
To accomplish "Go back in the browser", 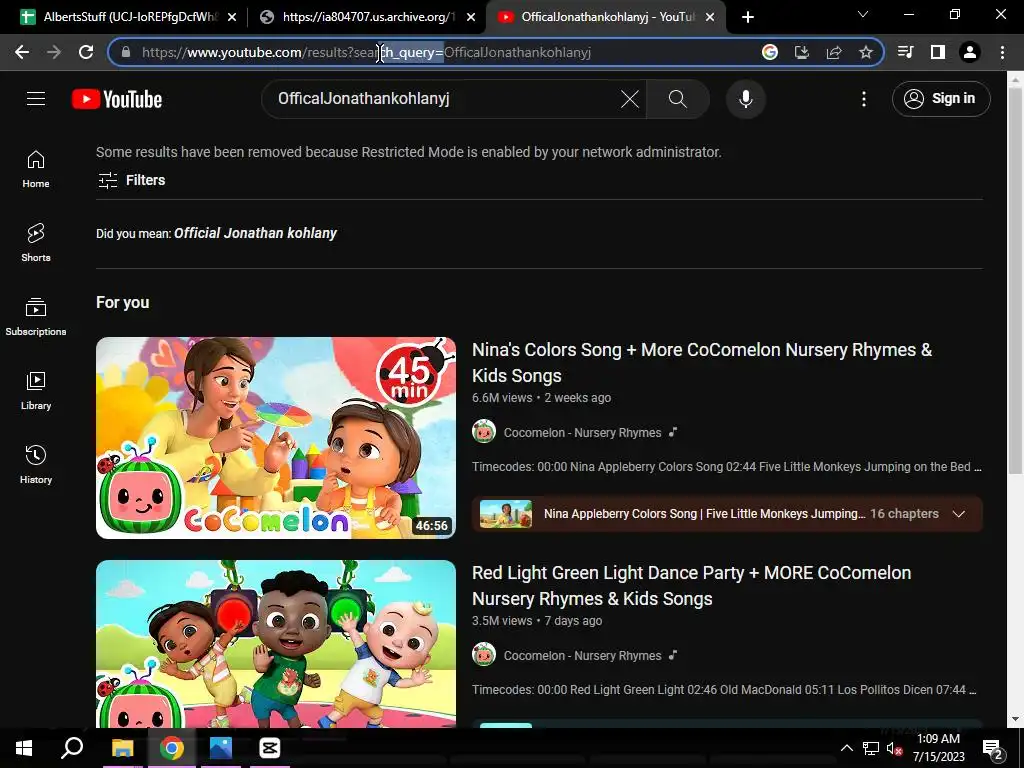I will click(22, 52).
